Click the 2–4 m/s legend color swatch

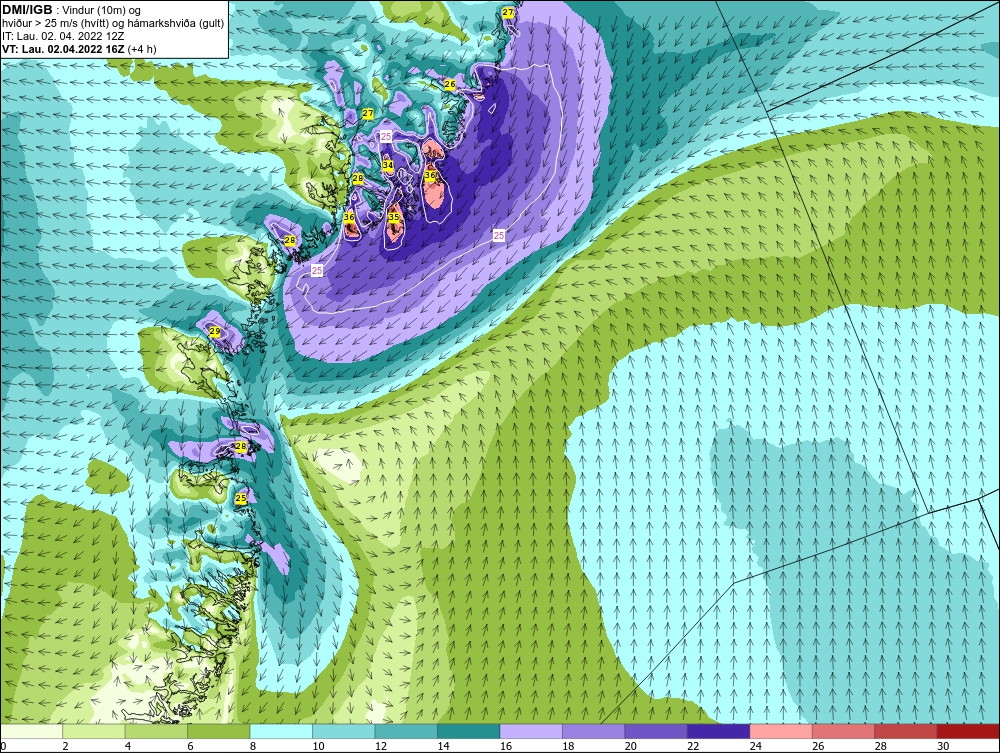pyautogui.click(x=94, y=731)
